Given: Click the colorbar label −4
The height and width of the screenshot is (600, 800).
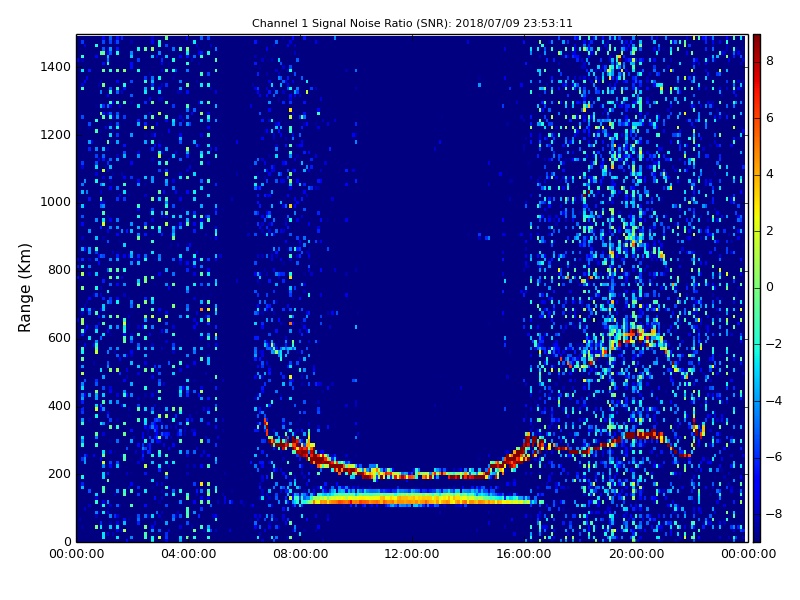Looking at the screenshot, I should (x=774, y=401).
